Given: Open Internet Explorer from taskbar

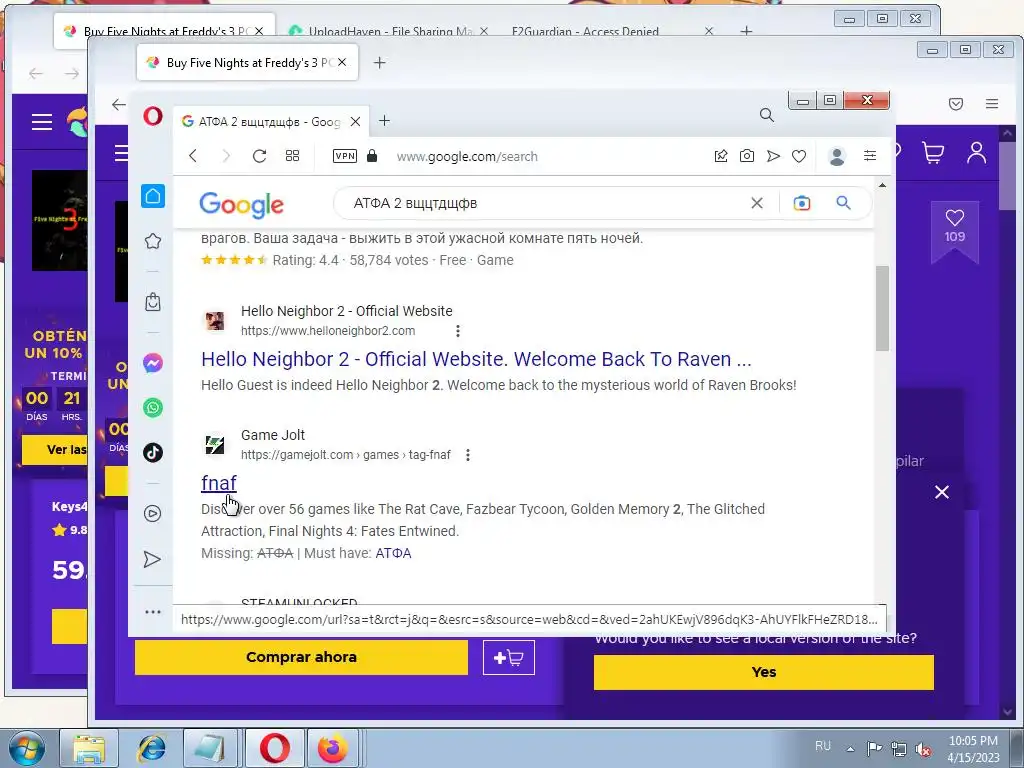Looking at the screenshot, I should coord(151,748).
